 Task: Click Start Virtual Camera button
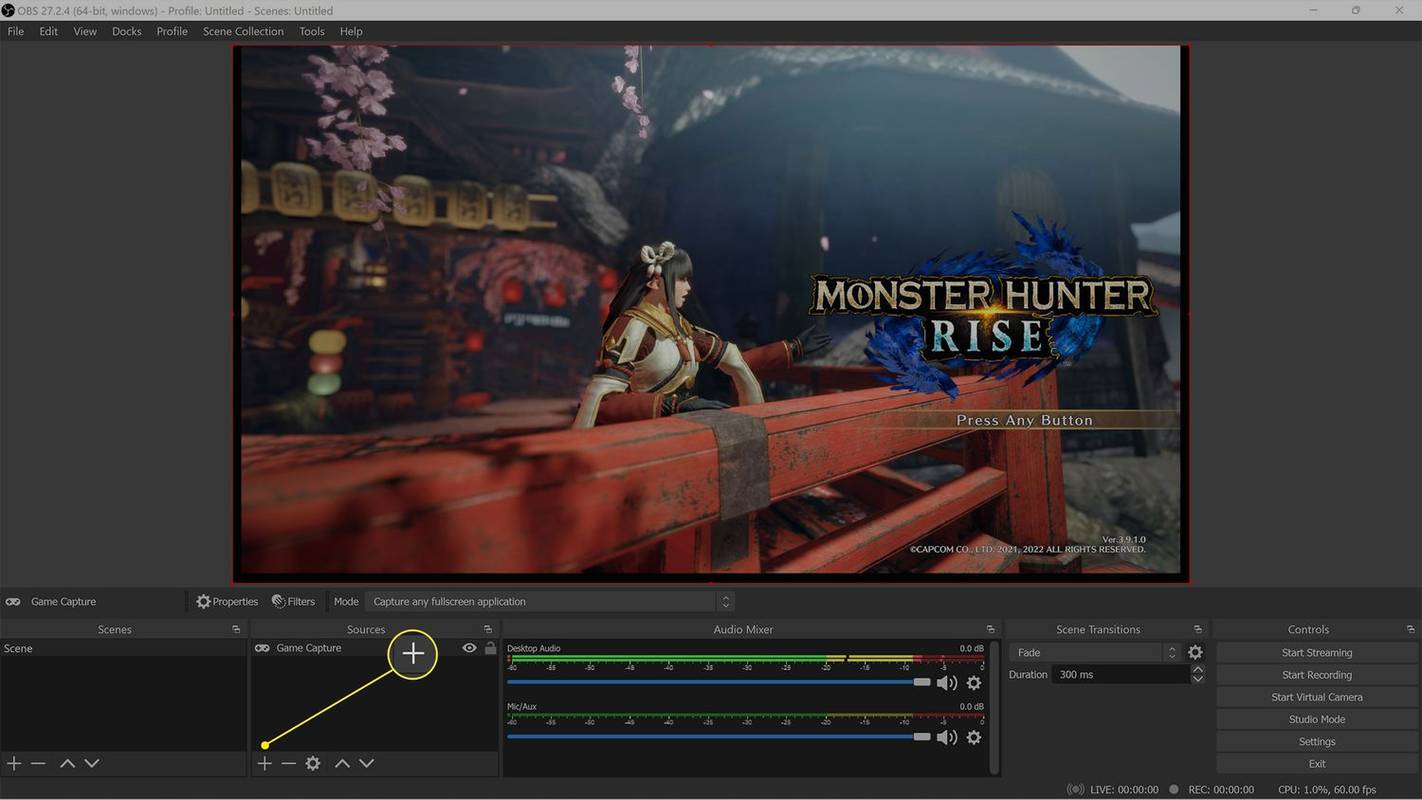click(1317, 697)
